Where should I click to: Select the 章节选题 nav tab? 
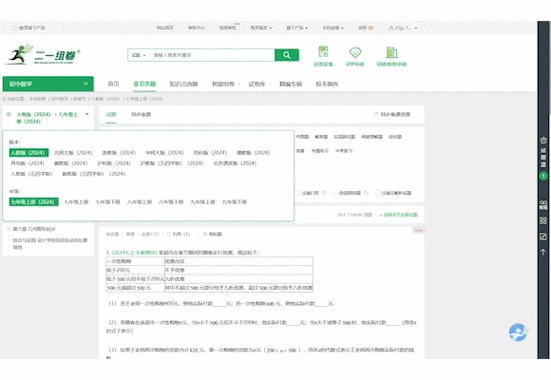click(x=144, y=84)
